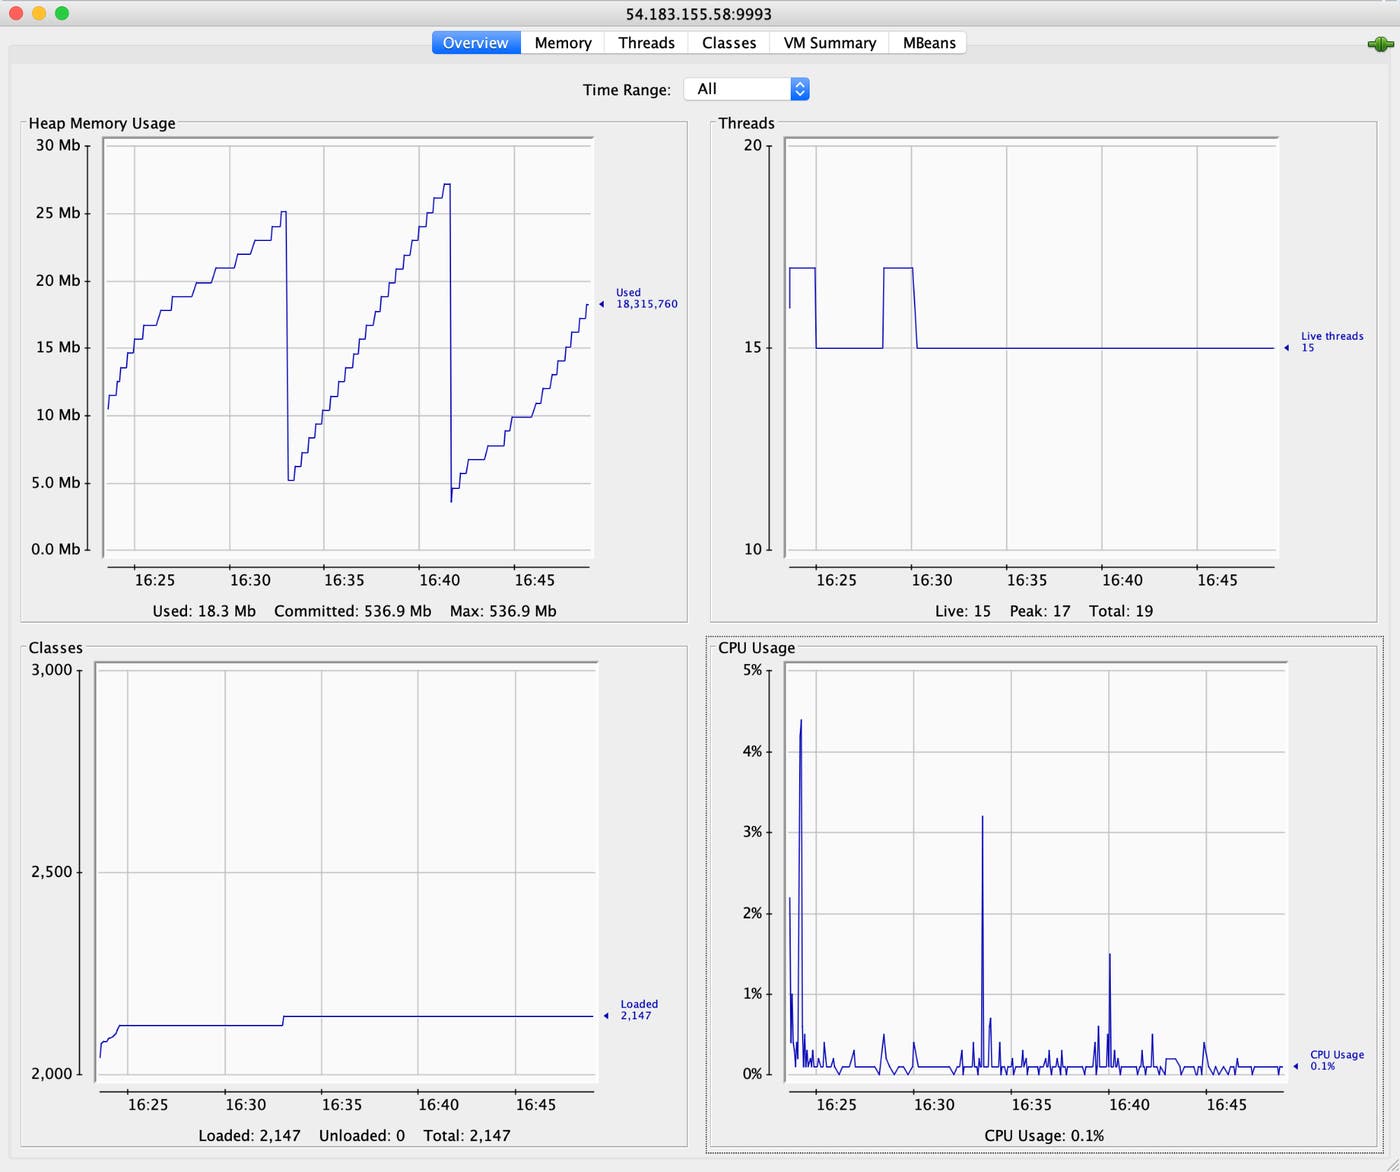This screenshot has height=1172, width=1400.
Task: Click the resize grip in bottom-right corner
Action: click(1392, 1163)
